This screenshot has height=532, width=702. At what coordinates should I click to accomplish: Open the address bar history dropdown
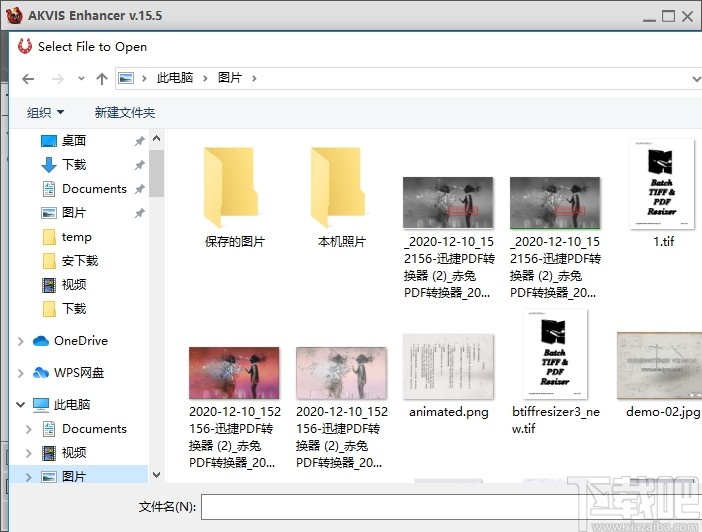click(x=696, y=79)
